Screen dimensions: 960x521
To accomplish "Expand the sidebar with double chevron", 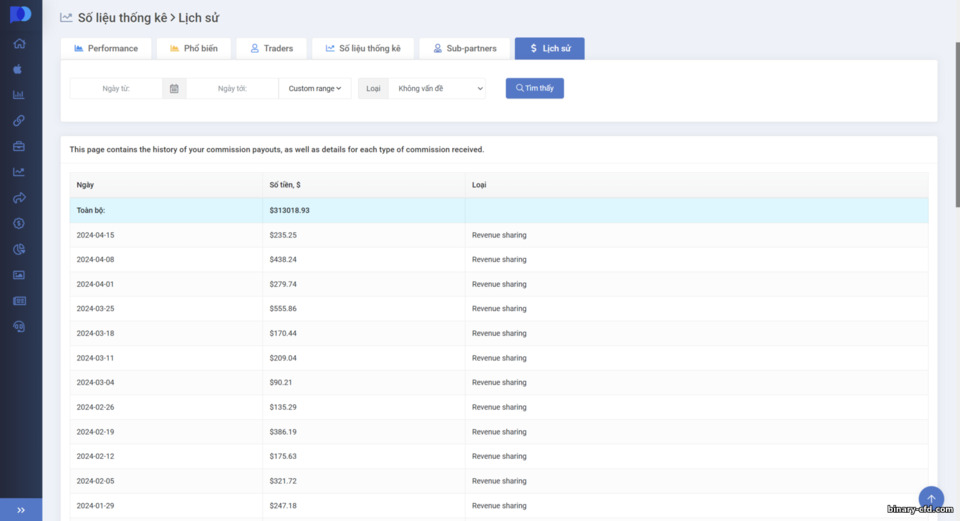I will [21, 510].
